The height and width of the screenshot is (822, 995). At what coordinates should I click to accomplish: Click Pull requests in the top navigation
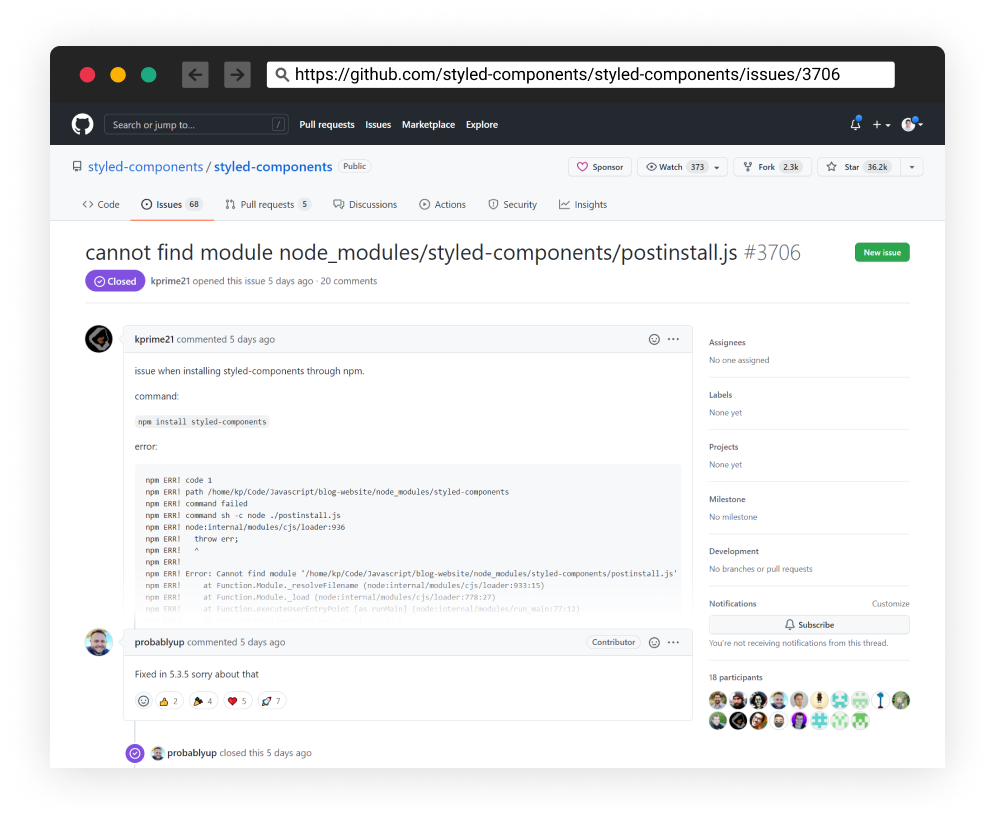pyautogui.click(x=327, y=125)
